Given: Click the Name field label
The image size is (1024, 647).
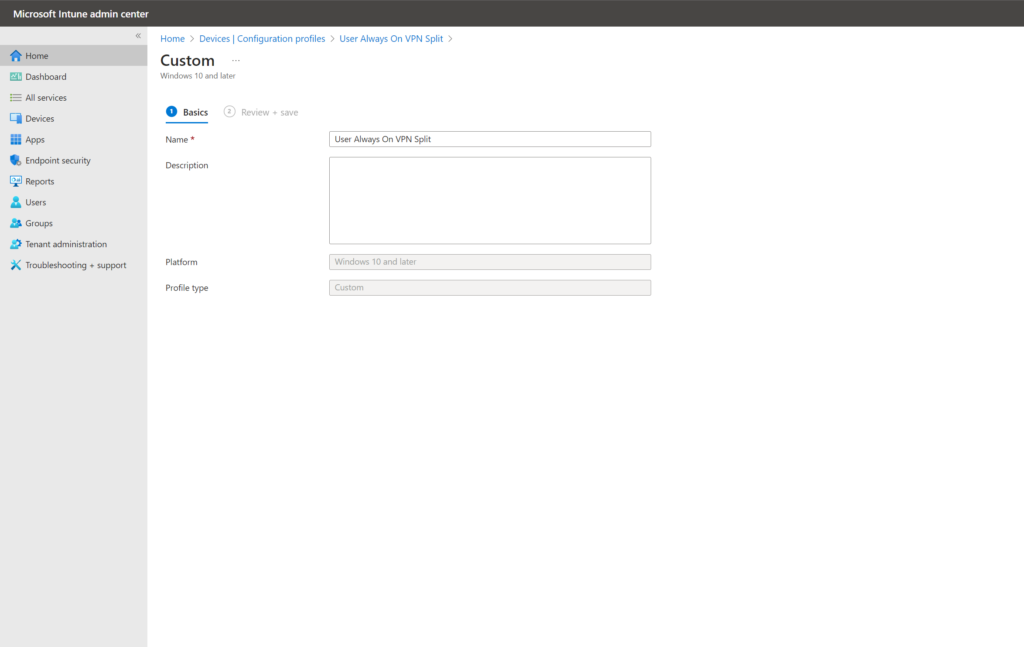Looking at the screenshot, I should point(177,140).
